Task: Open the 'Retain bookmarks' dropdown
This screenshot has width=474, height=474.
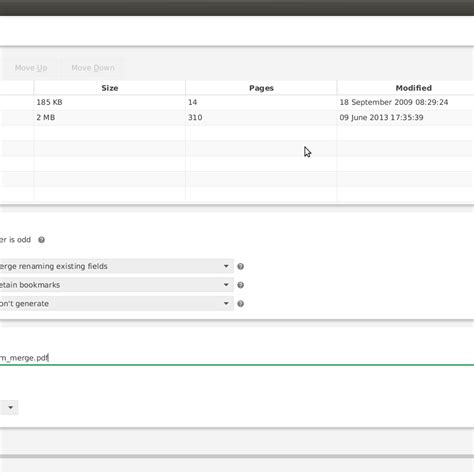Action: tap(116, 285)
